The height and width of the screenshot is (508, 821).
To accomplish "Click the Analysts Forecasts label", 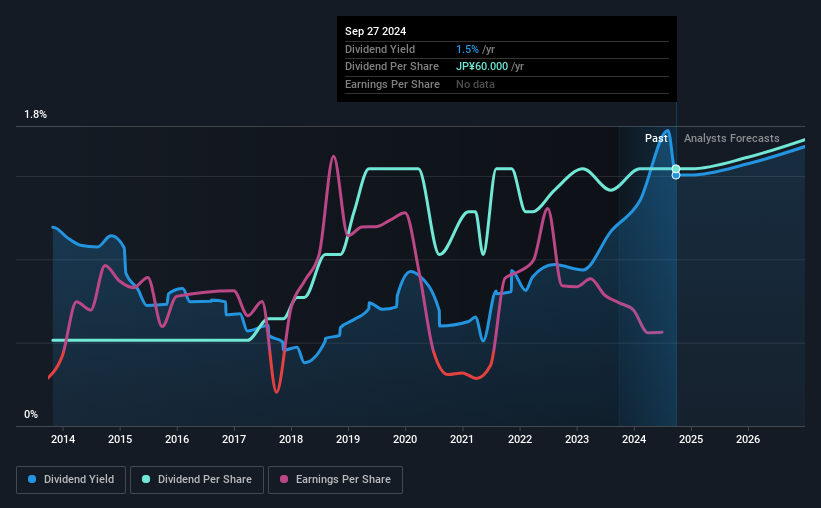I will point(731,138).
